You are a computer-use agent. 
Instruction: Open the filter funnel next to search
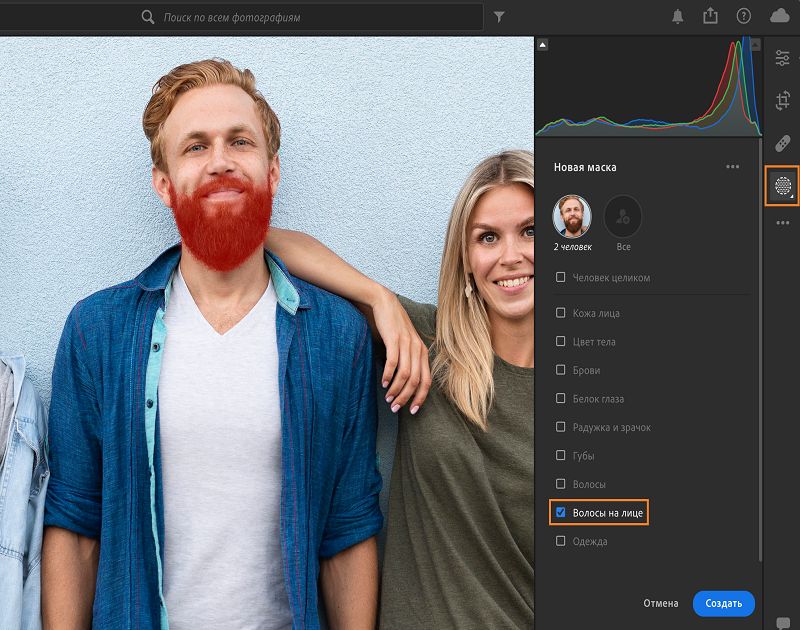click(499, 17)
